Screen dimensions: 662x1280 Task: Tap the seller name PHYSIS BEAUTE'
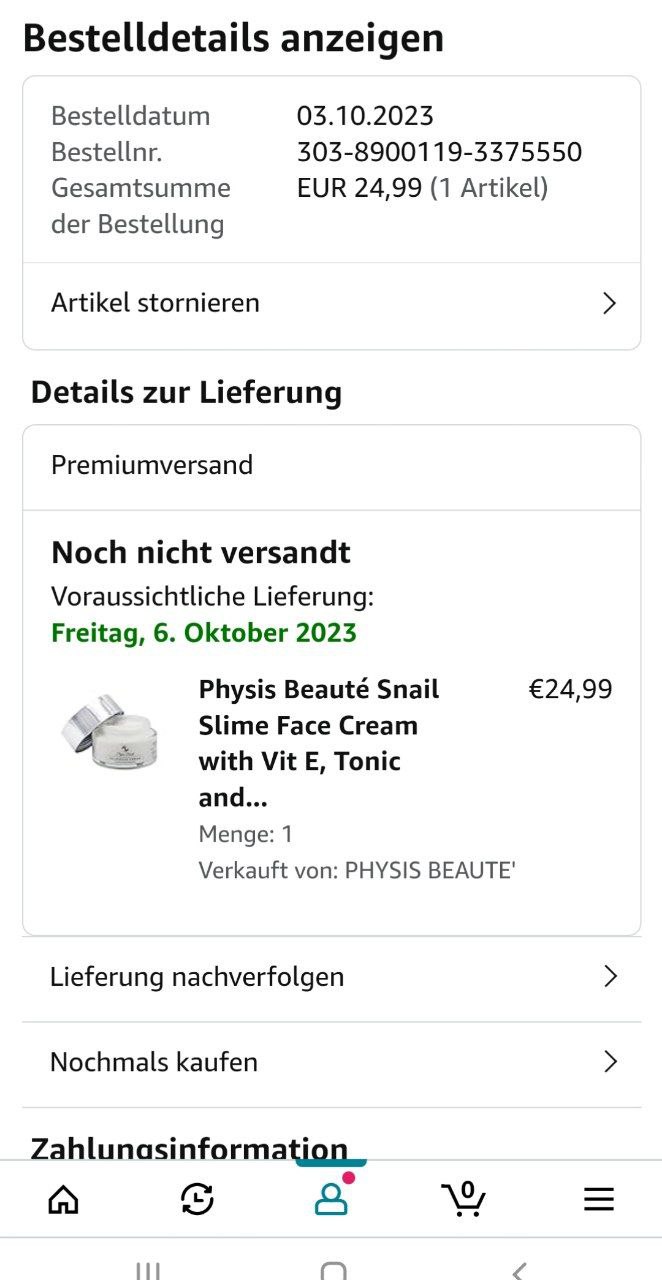point(429,870)
